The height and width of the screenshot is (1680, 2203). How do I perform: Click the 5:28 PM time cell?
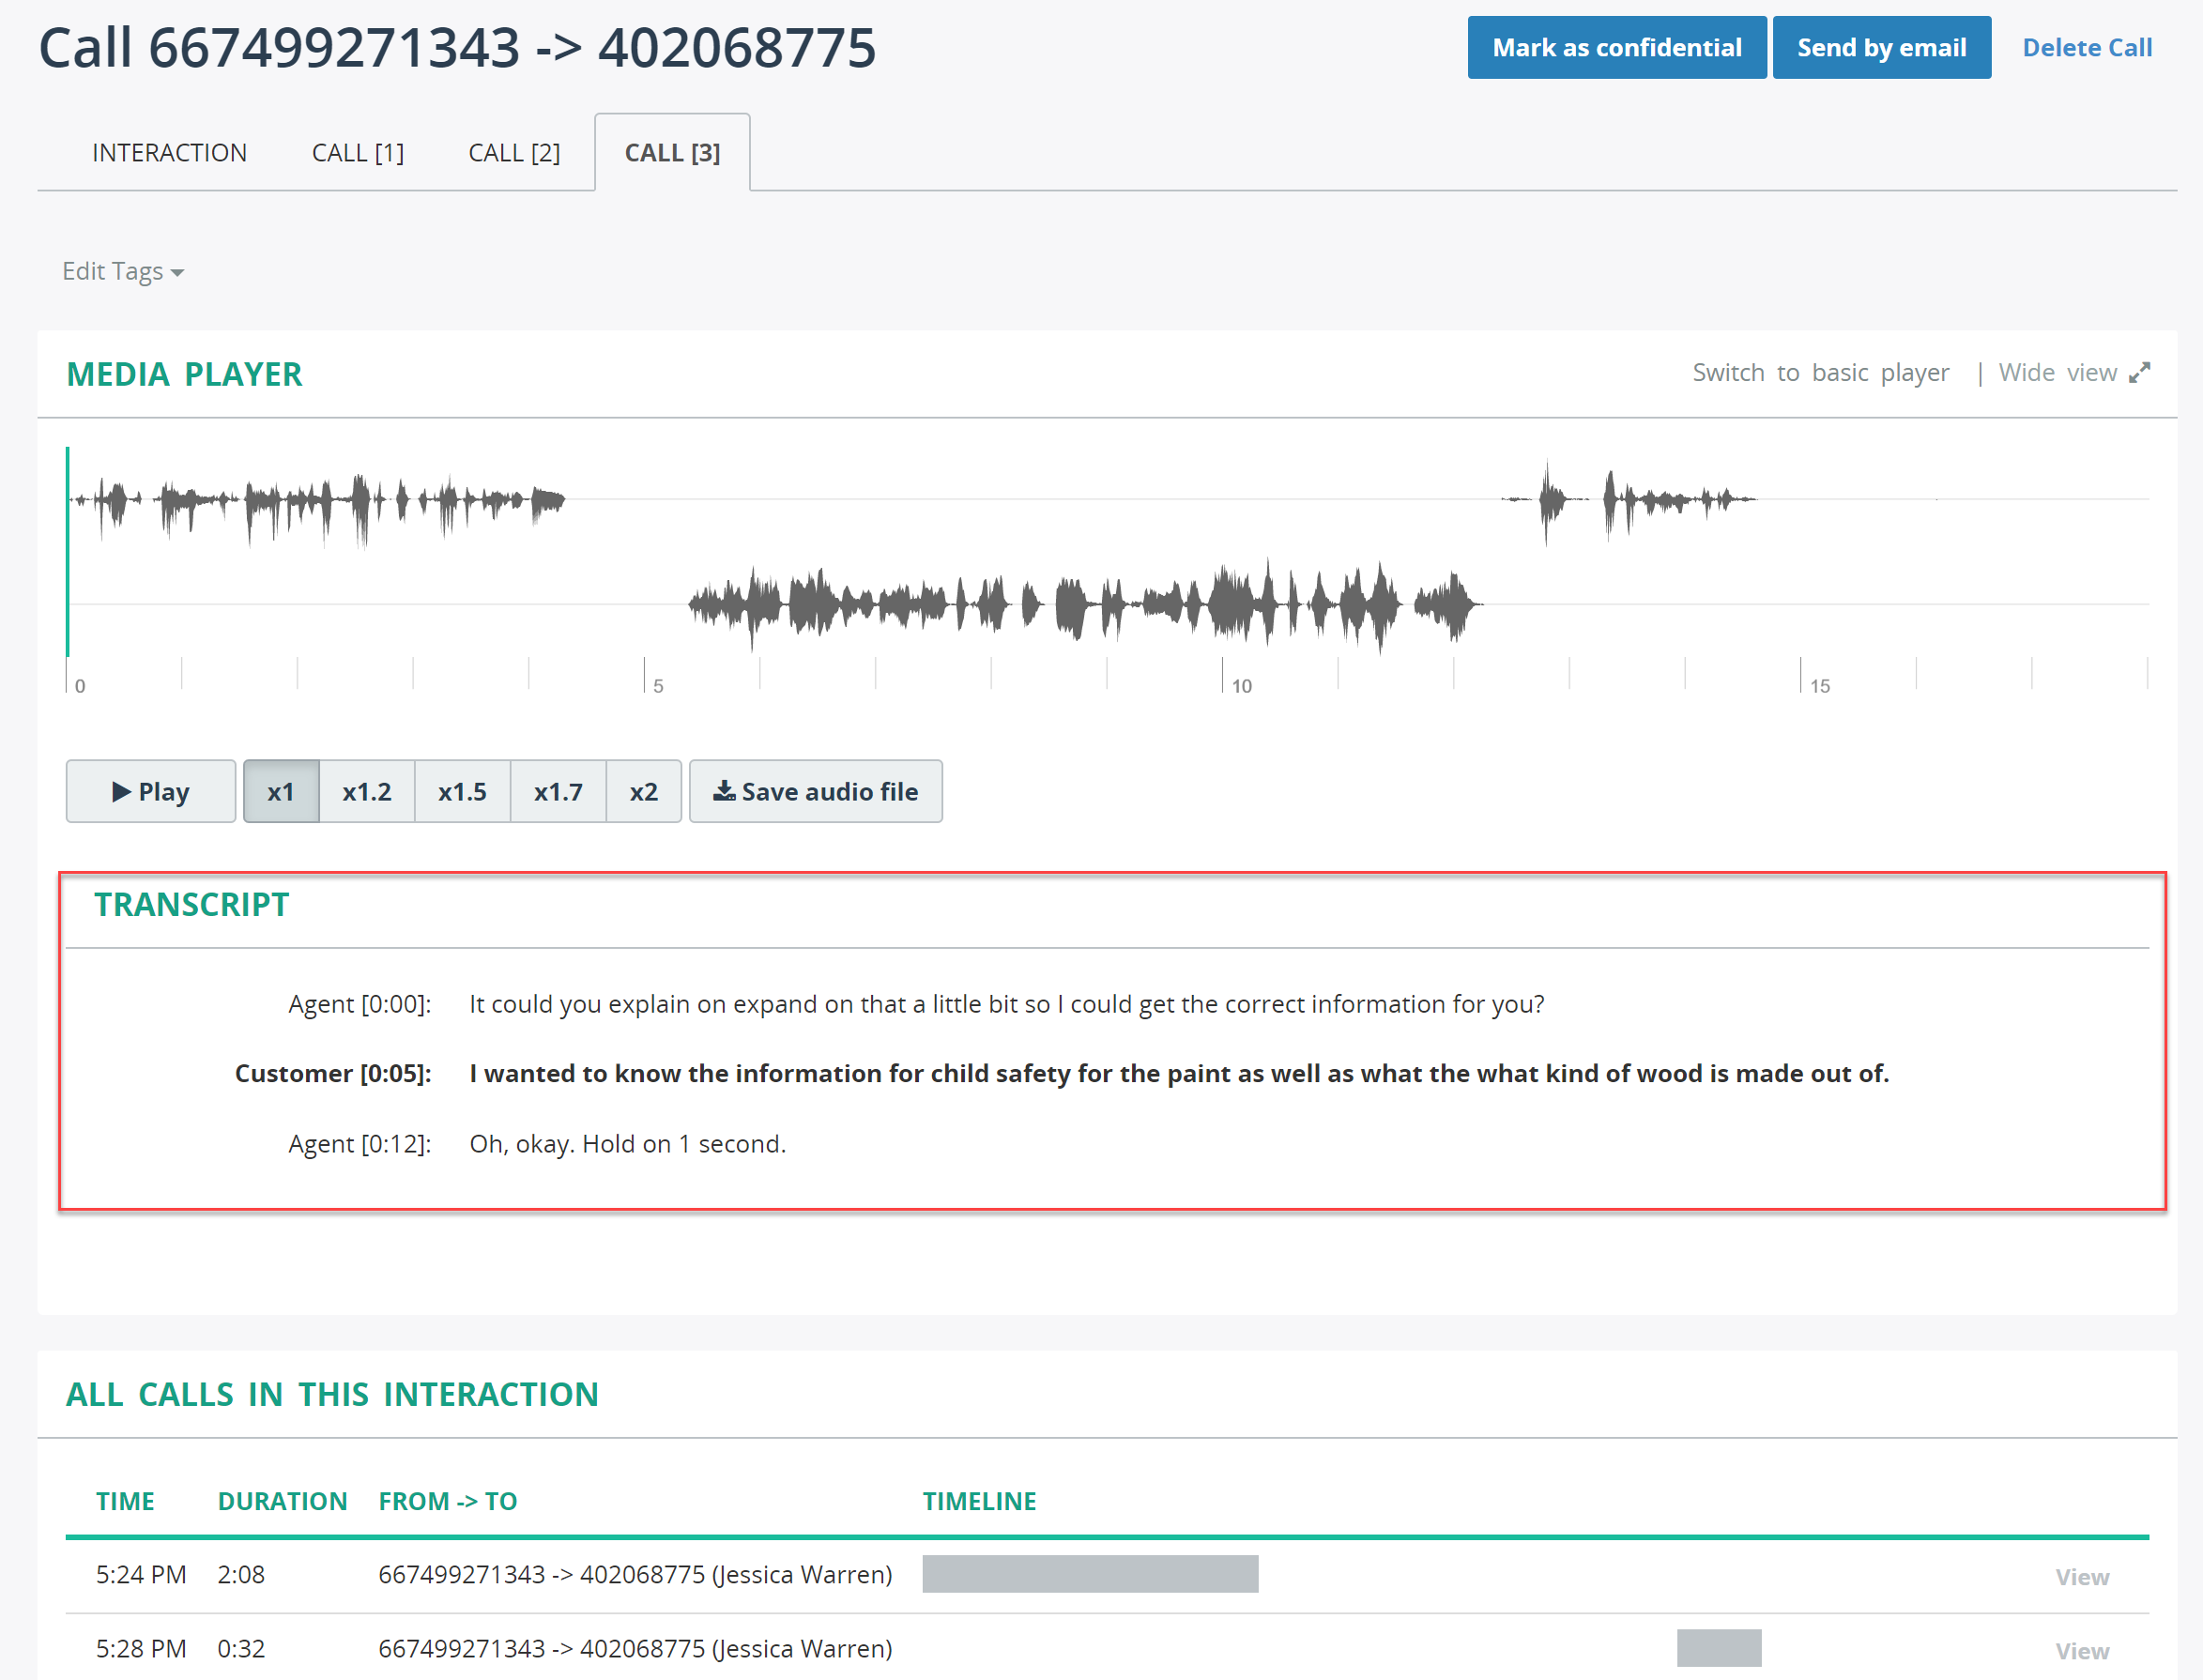coord(141,1648)
